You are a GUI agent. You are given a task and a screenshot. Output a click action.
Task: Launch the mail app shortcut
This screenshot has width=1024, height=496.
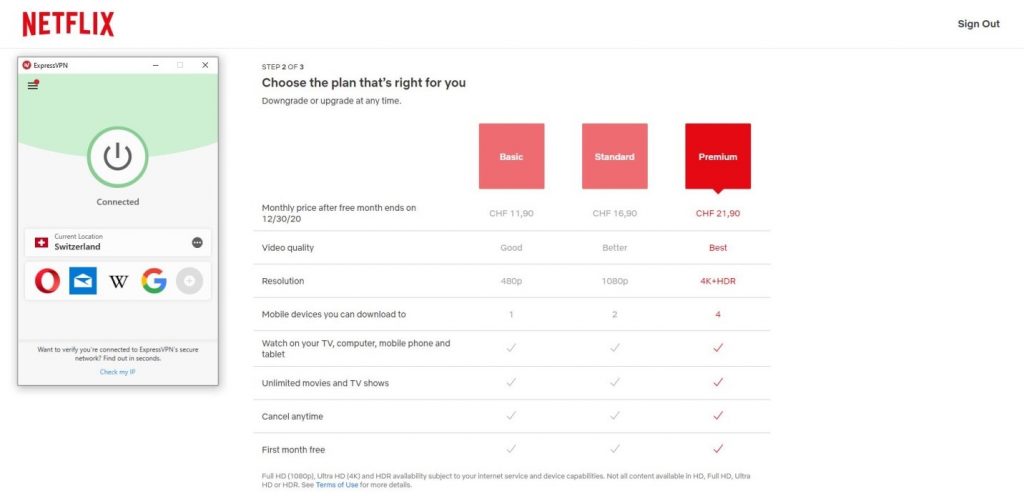83,281
